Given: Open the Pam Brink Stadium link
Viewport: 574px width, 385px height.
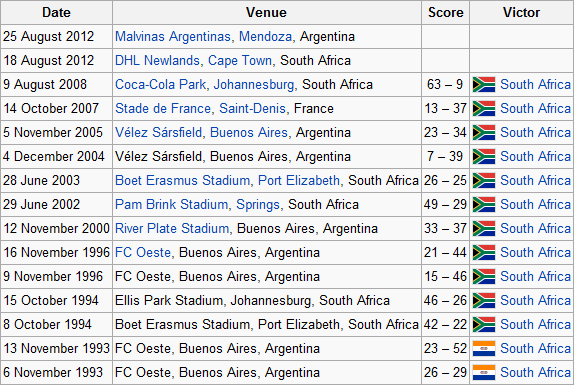Looking at the screenshot, I should tap(171, 205).
